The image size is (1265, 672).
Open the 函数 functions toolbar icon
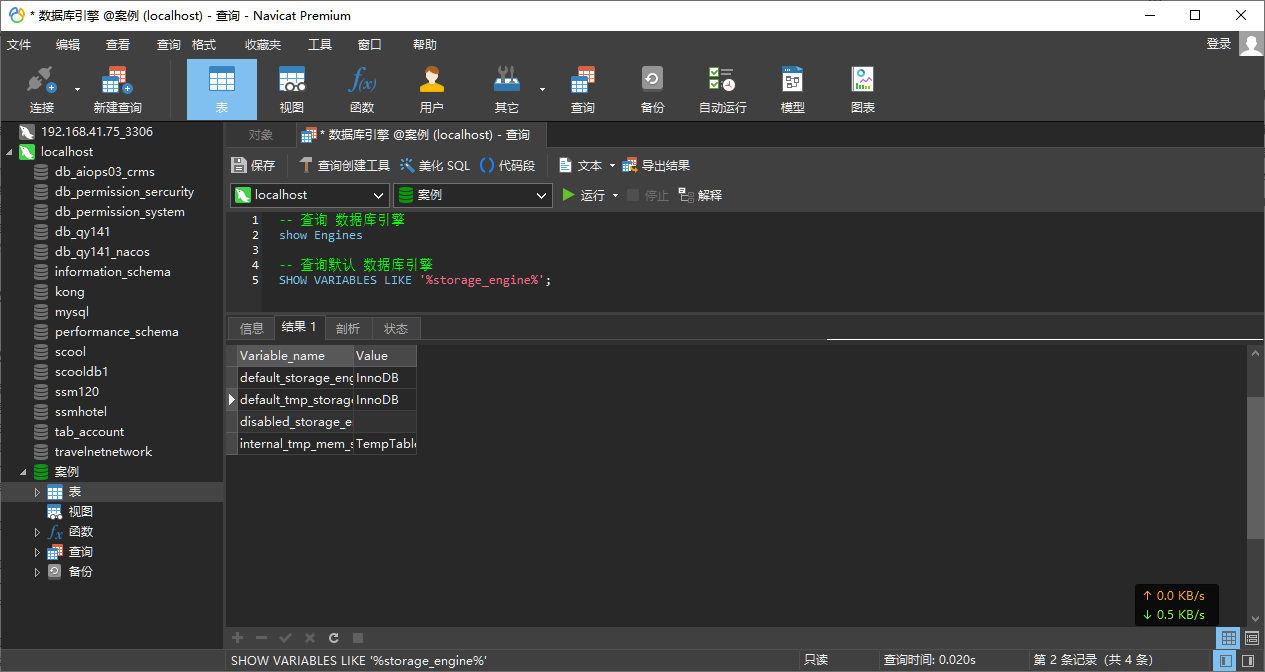click(x=362, y=89)
